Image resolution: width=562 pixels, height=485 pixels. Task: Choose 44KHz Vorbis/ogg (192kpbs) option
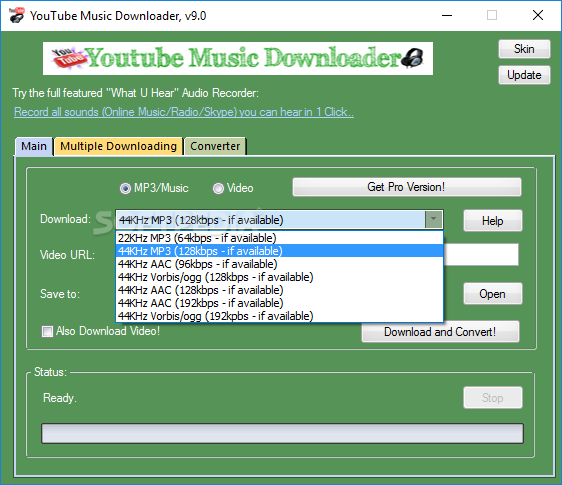coord(280,316)
